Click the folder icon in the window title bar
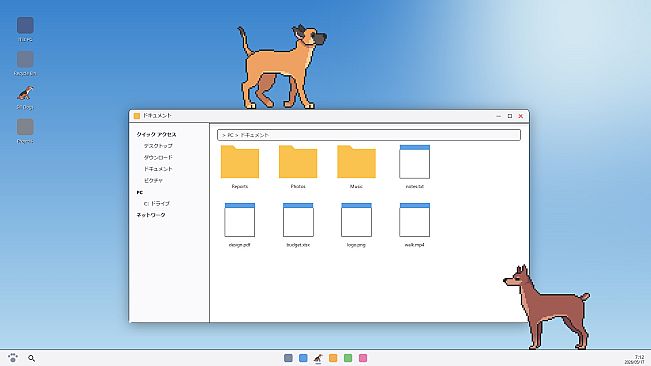 [137, 116]
